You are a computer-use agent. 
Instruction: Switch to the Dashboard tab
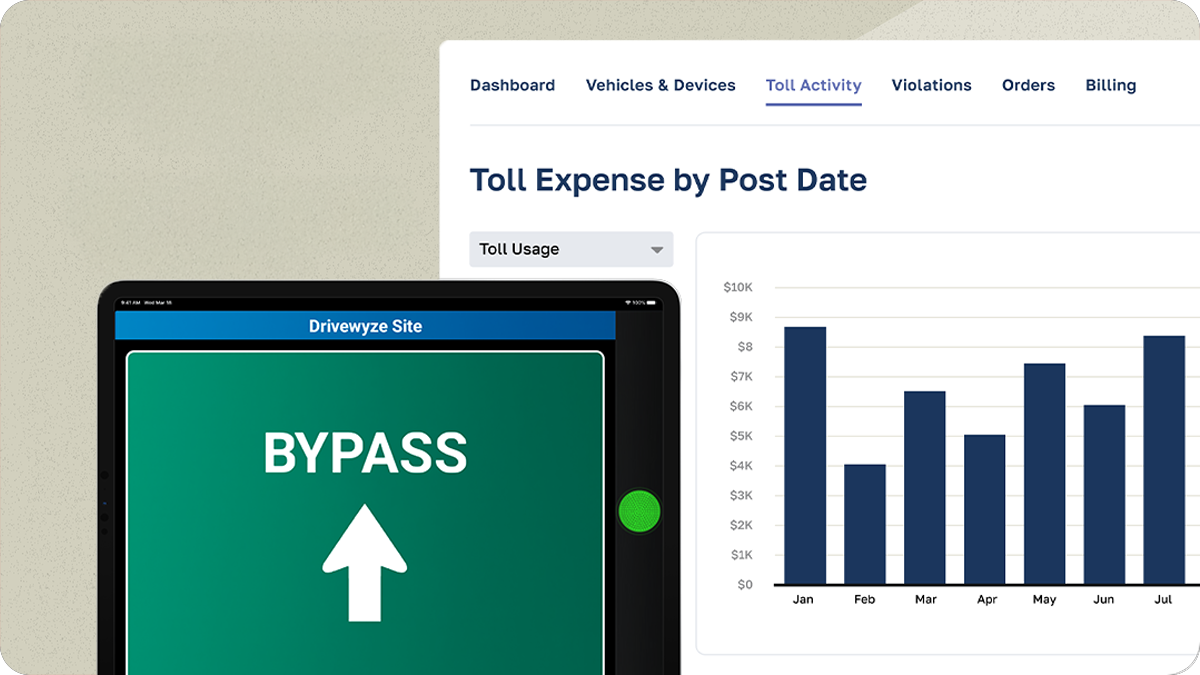512,85
